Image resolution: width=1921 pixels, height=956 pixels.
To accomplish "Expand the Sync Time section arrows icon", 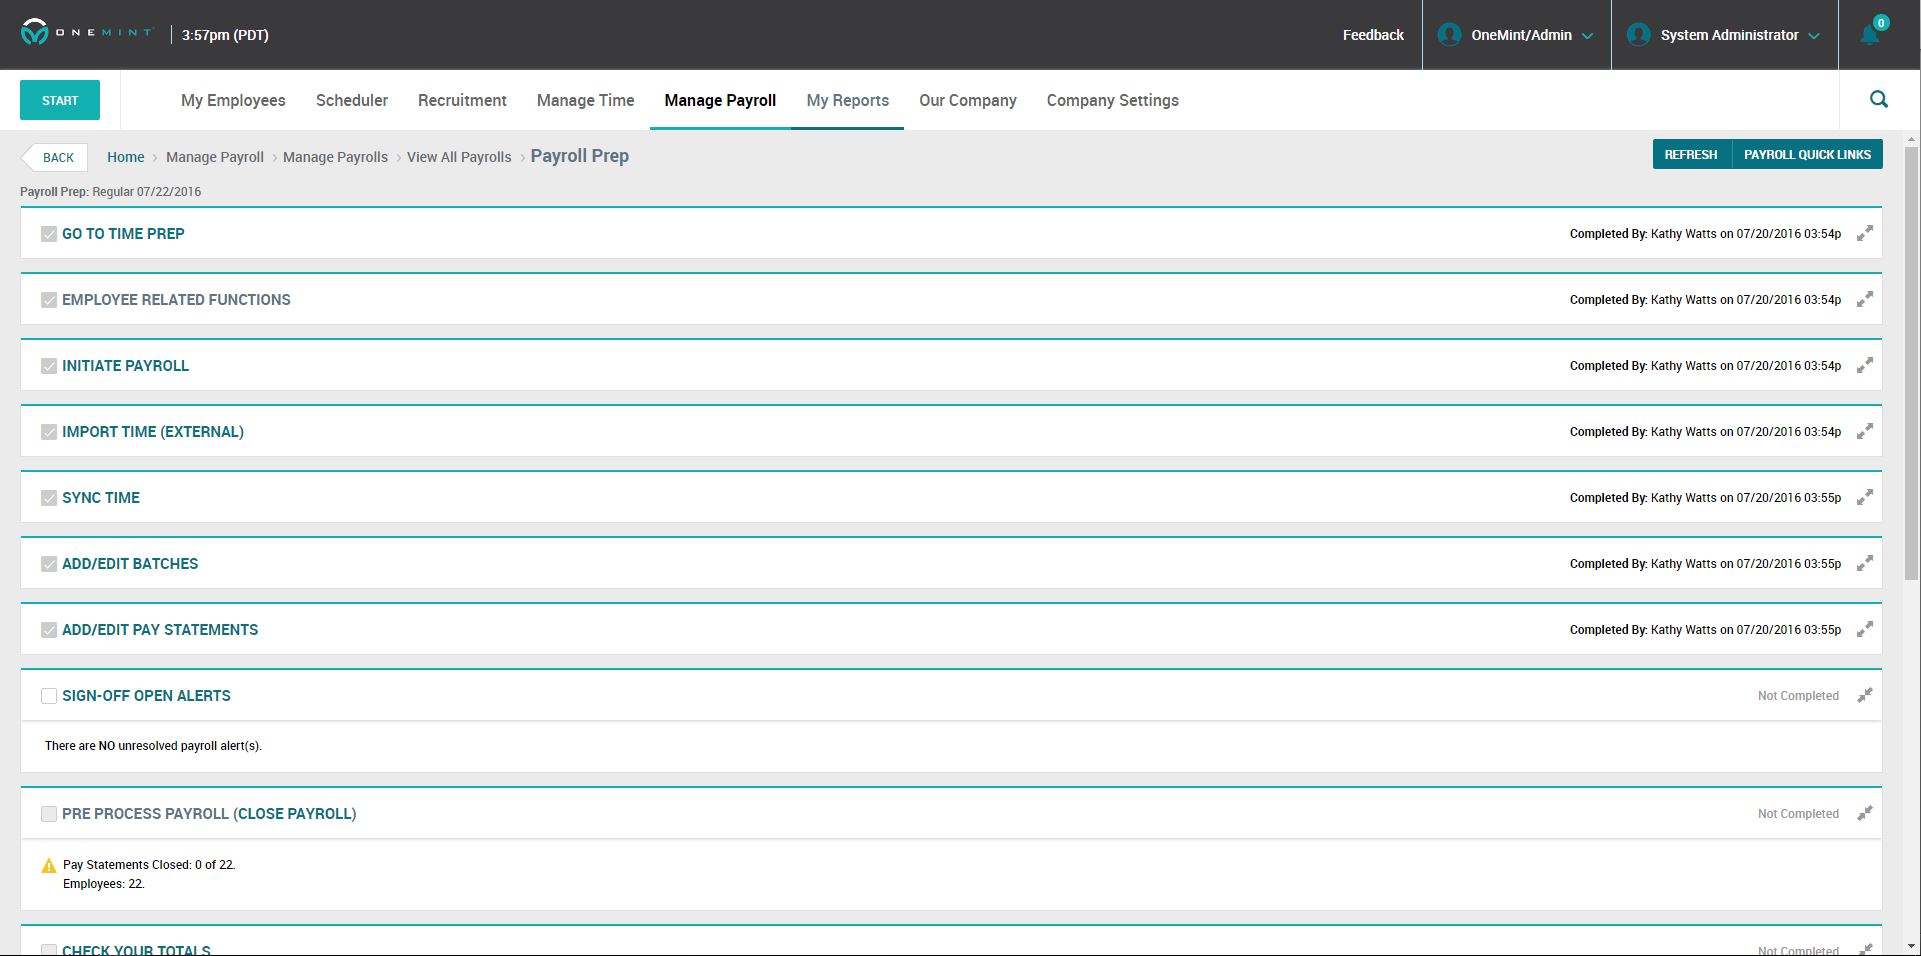I will [1865, 498].
